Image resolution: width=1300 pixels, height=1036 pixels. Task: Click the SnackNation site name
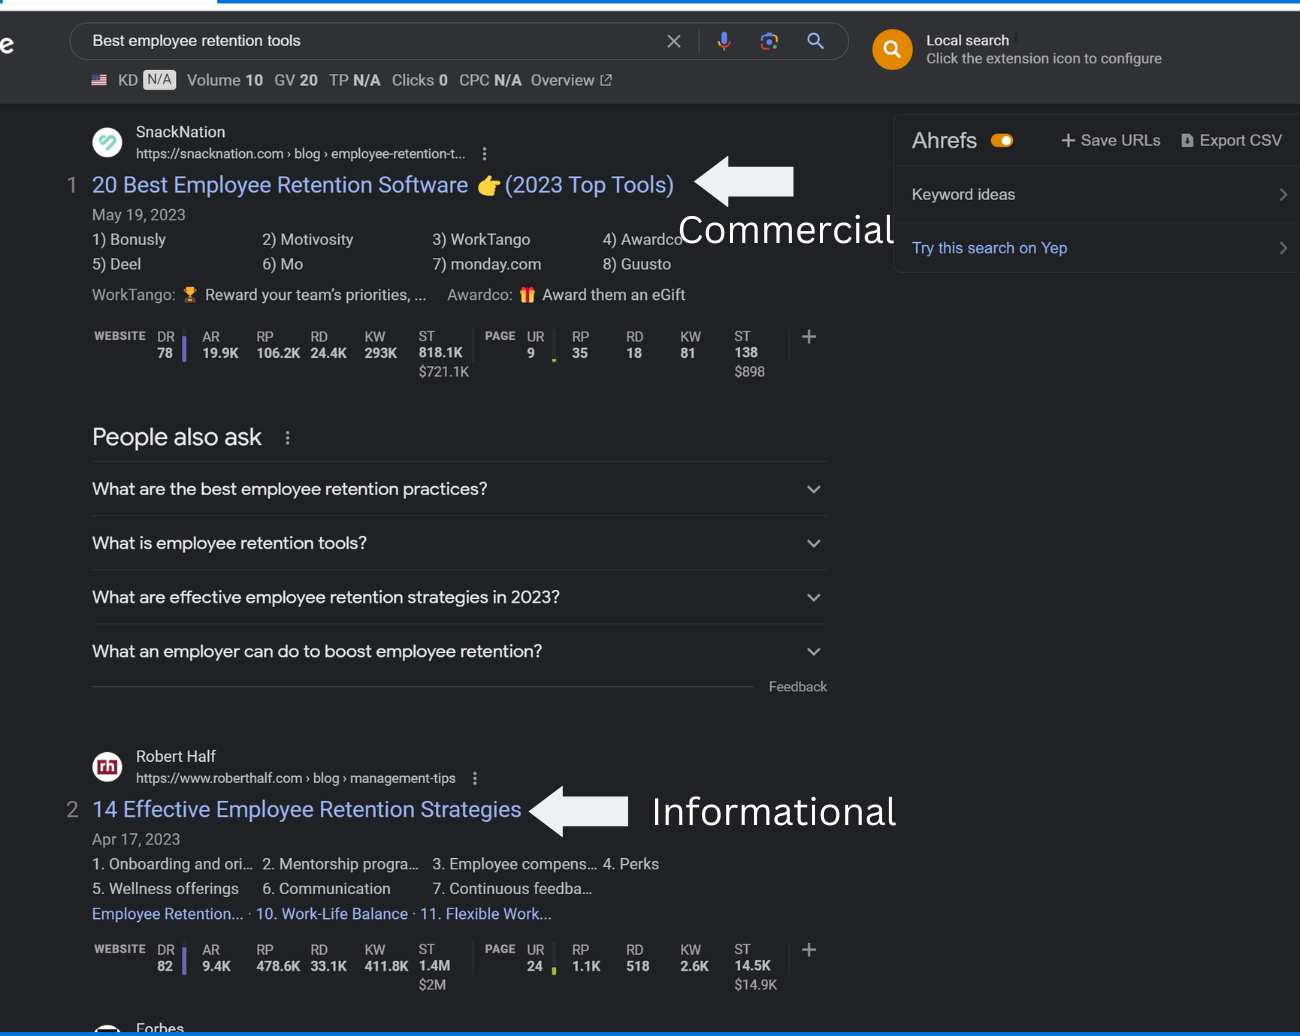point(181,132)
